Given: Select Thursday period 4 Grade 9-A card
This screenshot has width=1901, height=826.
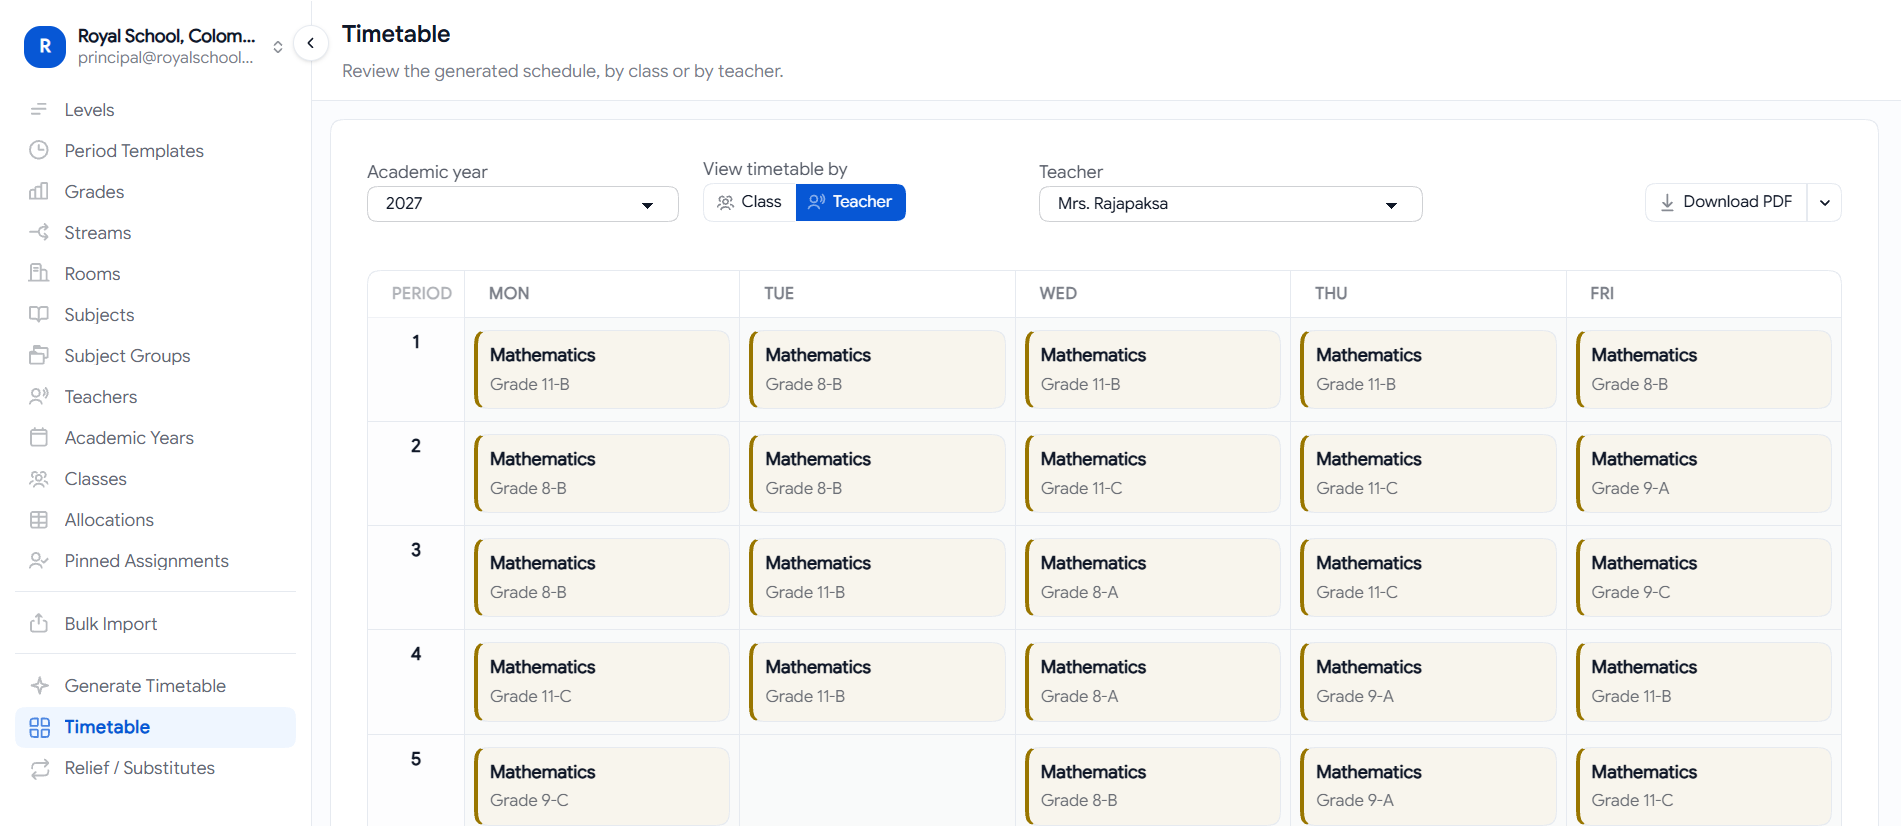Looking at the screenshot, I should 1428,682.
